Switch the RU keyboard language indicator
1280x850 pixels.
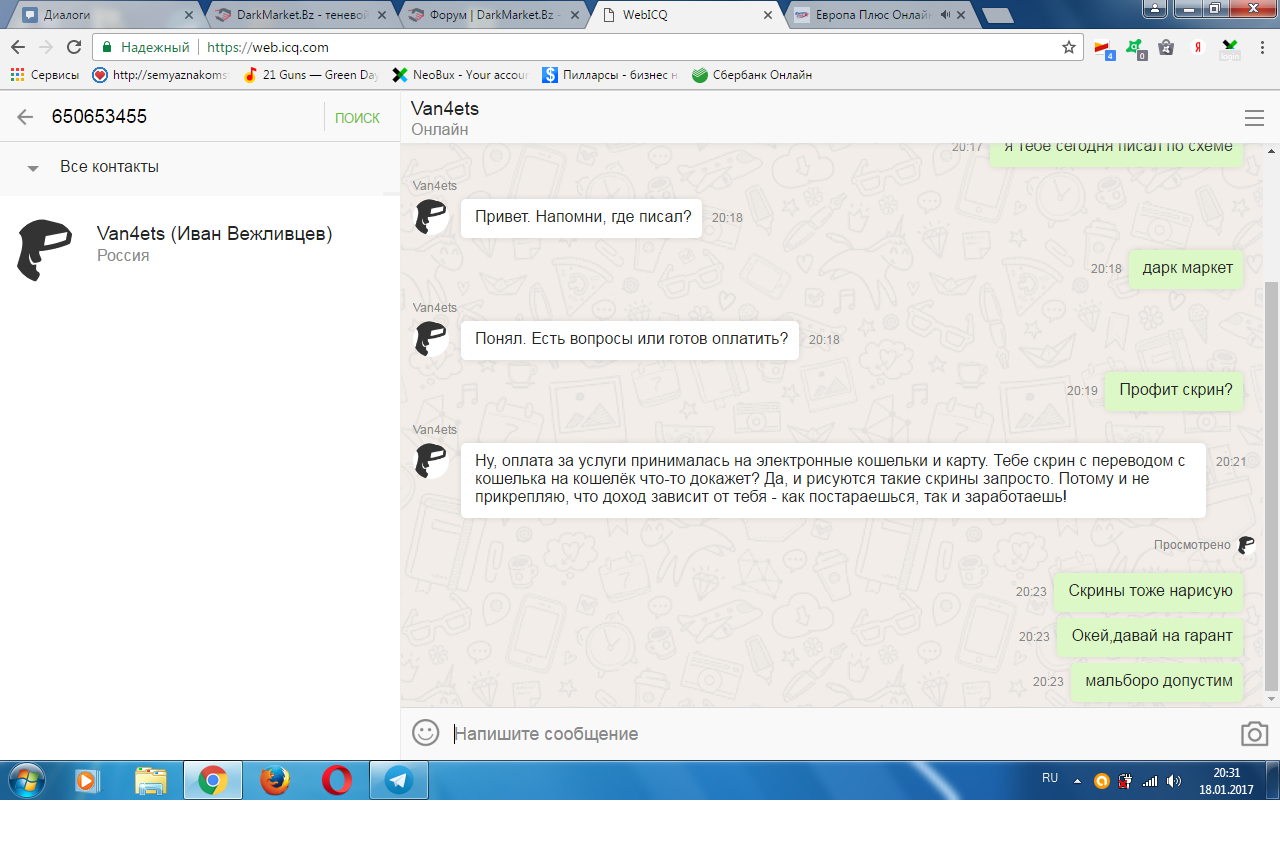pos(1050,778)
